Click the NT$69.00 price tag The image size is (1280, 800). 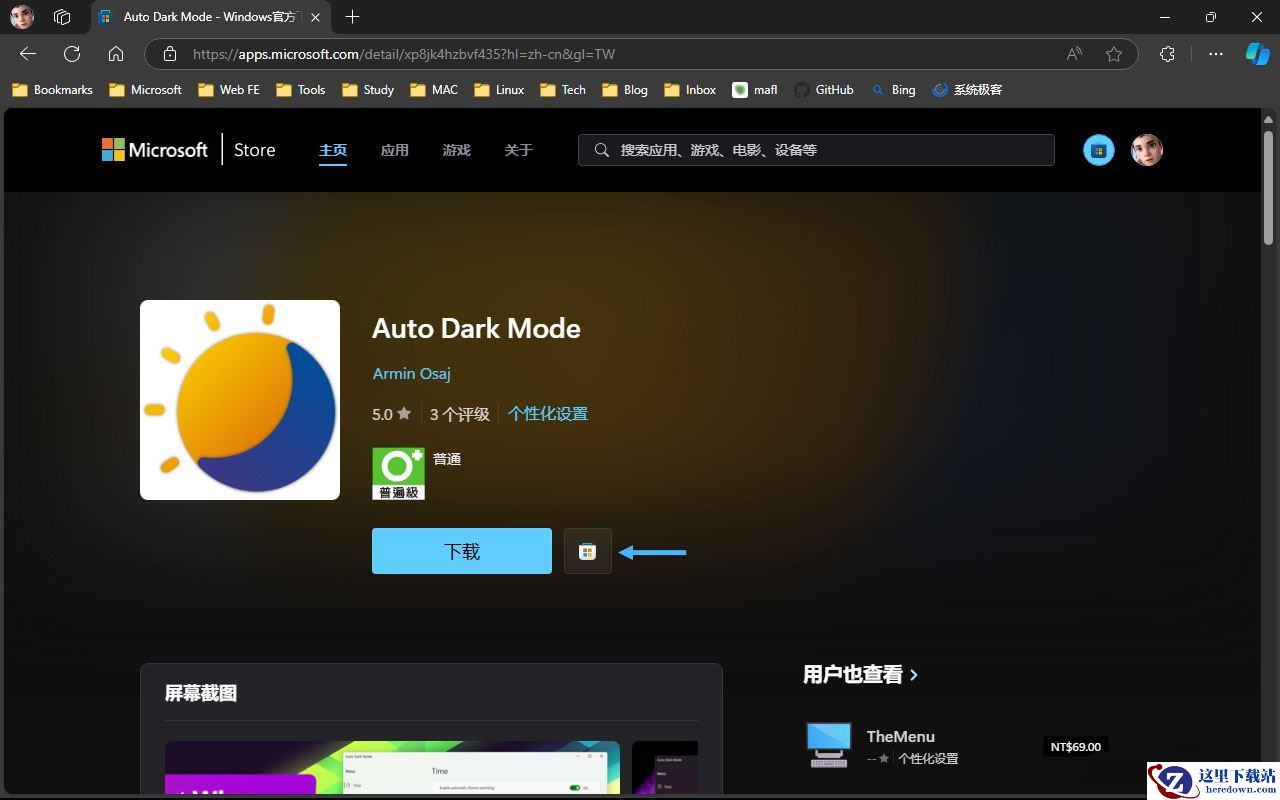[x=1076, y=747]
